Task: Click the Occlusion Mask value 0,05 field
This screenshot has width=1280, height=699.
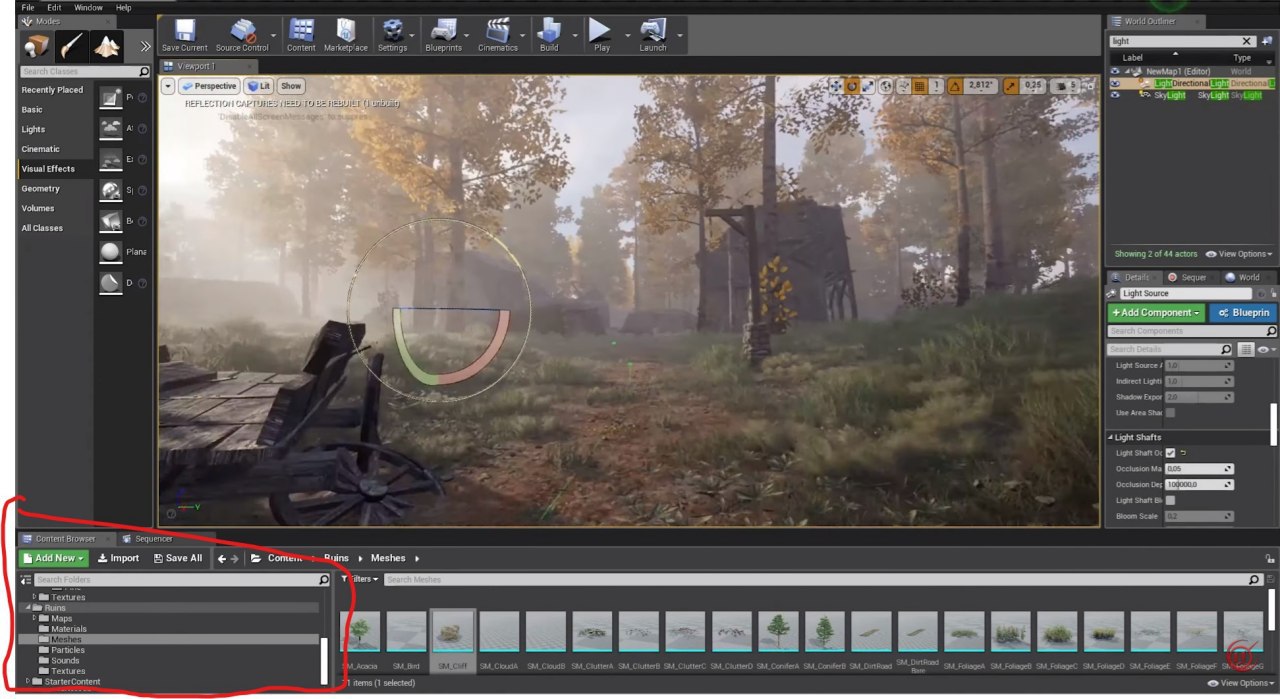Action: [x=1199, y=469]
